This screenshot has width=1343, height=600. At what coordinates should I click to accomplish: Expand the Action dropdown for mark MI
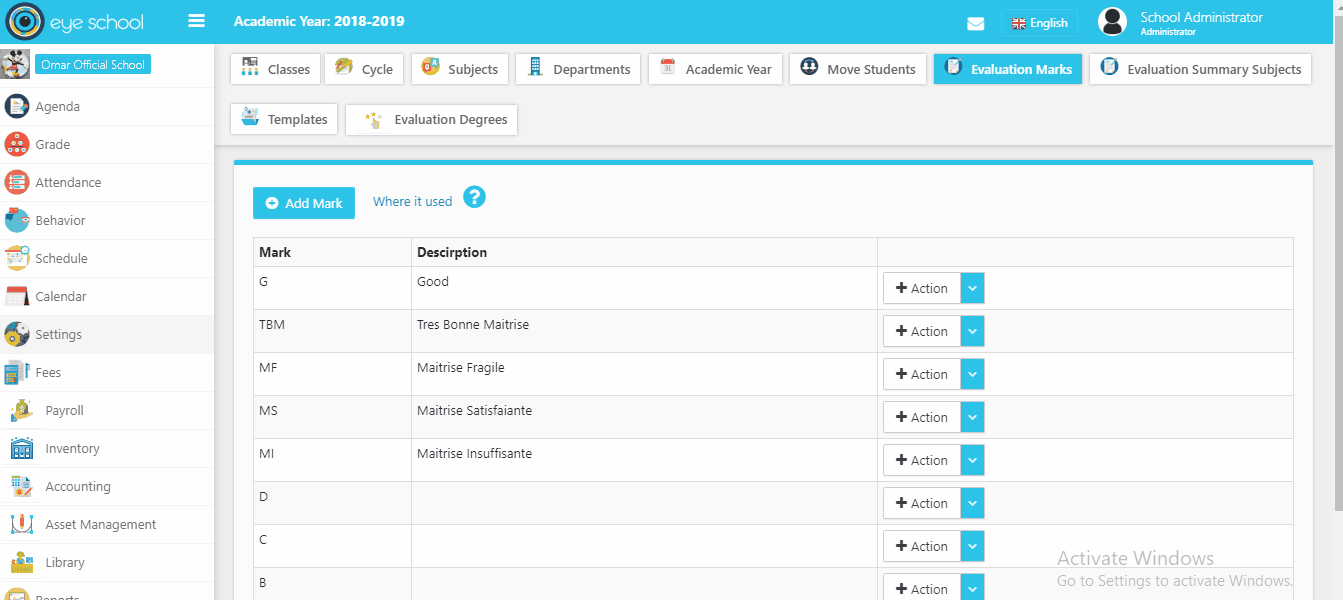[x=972, y=460]
